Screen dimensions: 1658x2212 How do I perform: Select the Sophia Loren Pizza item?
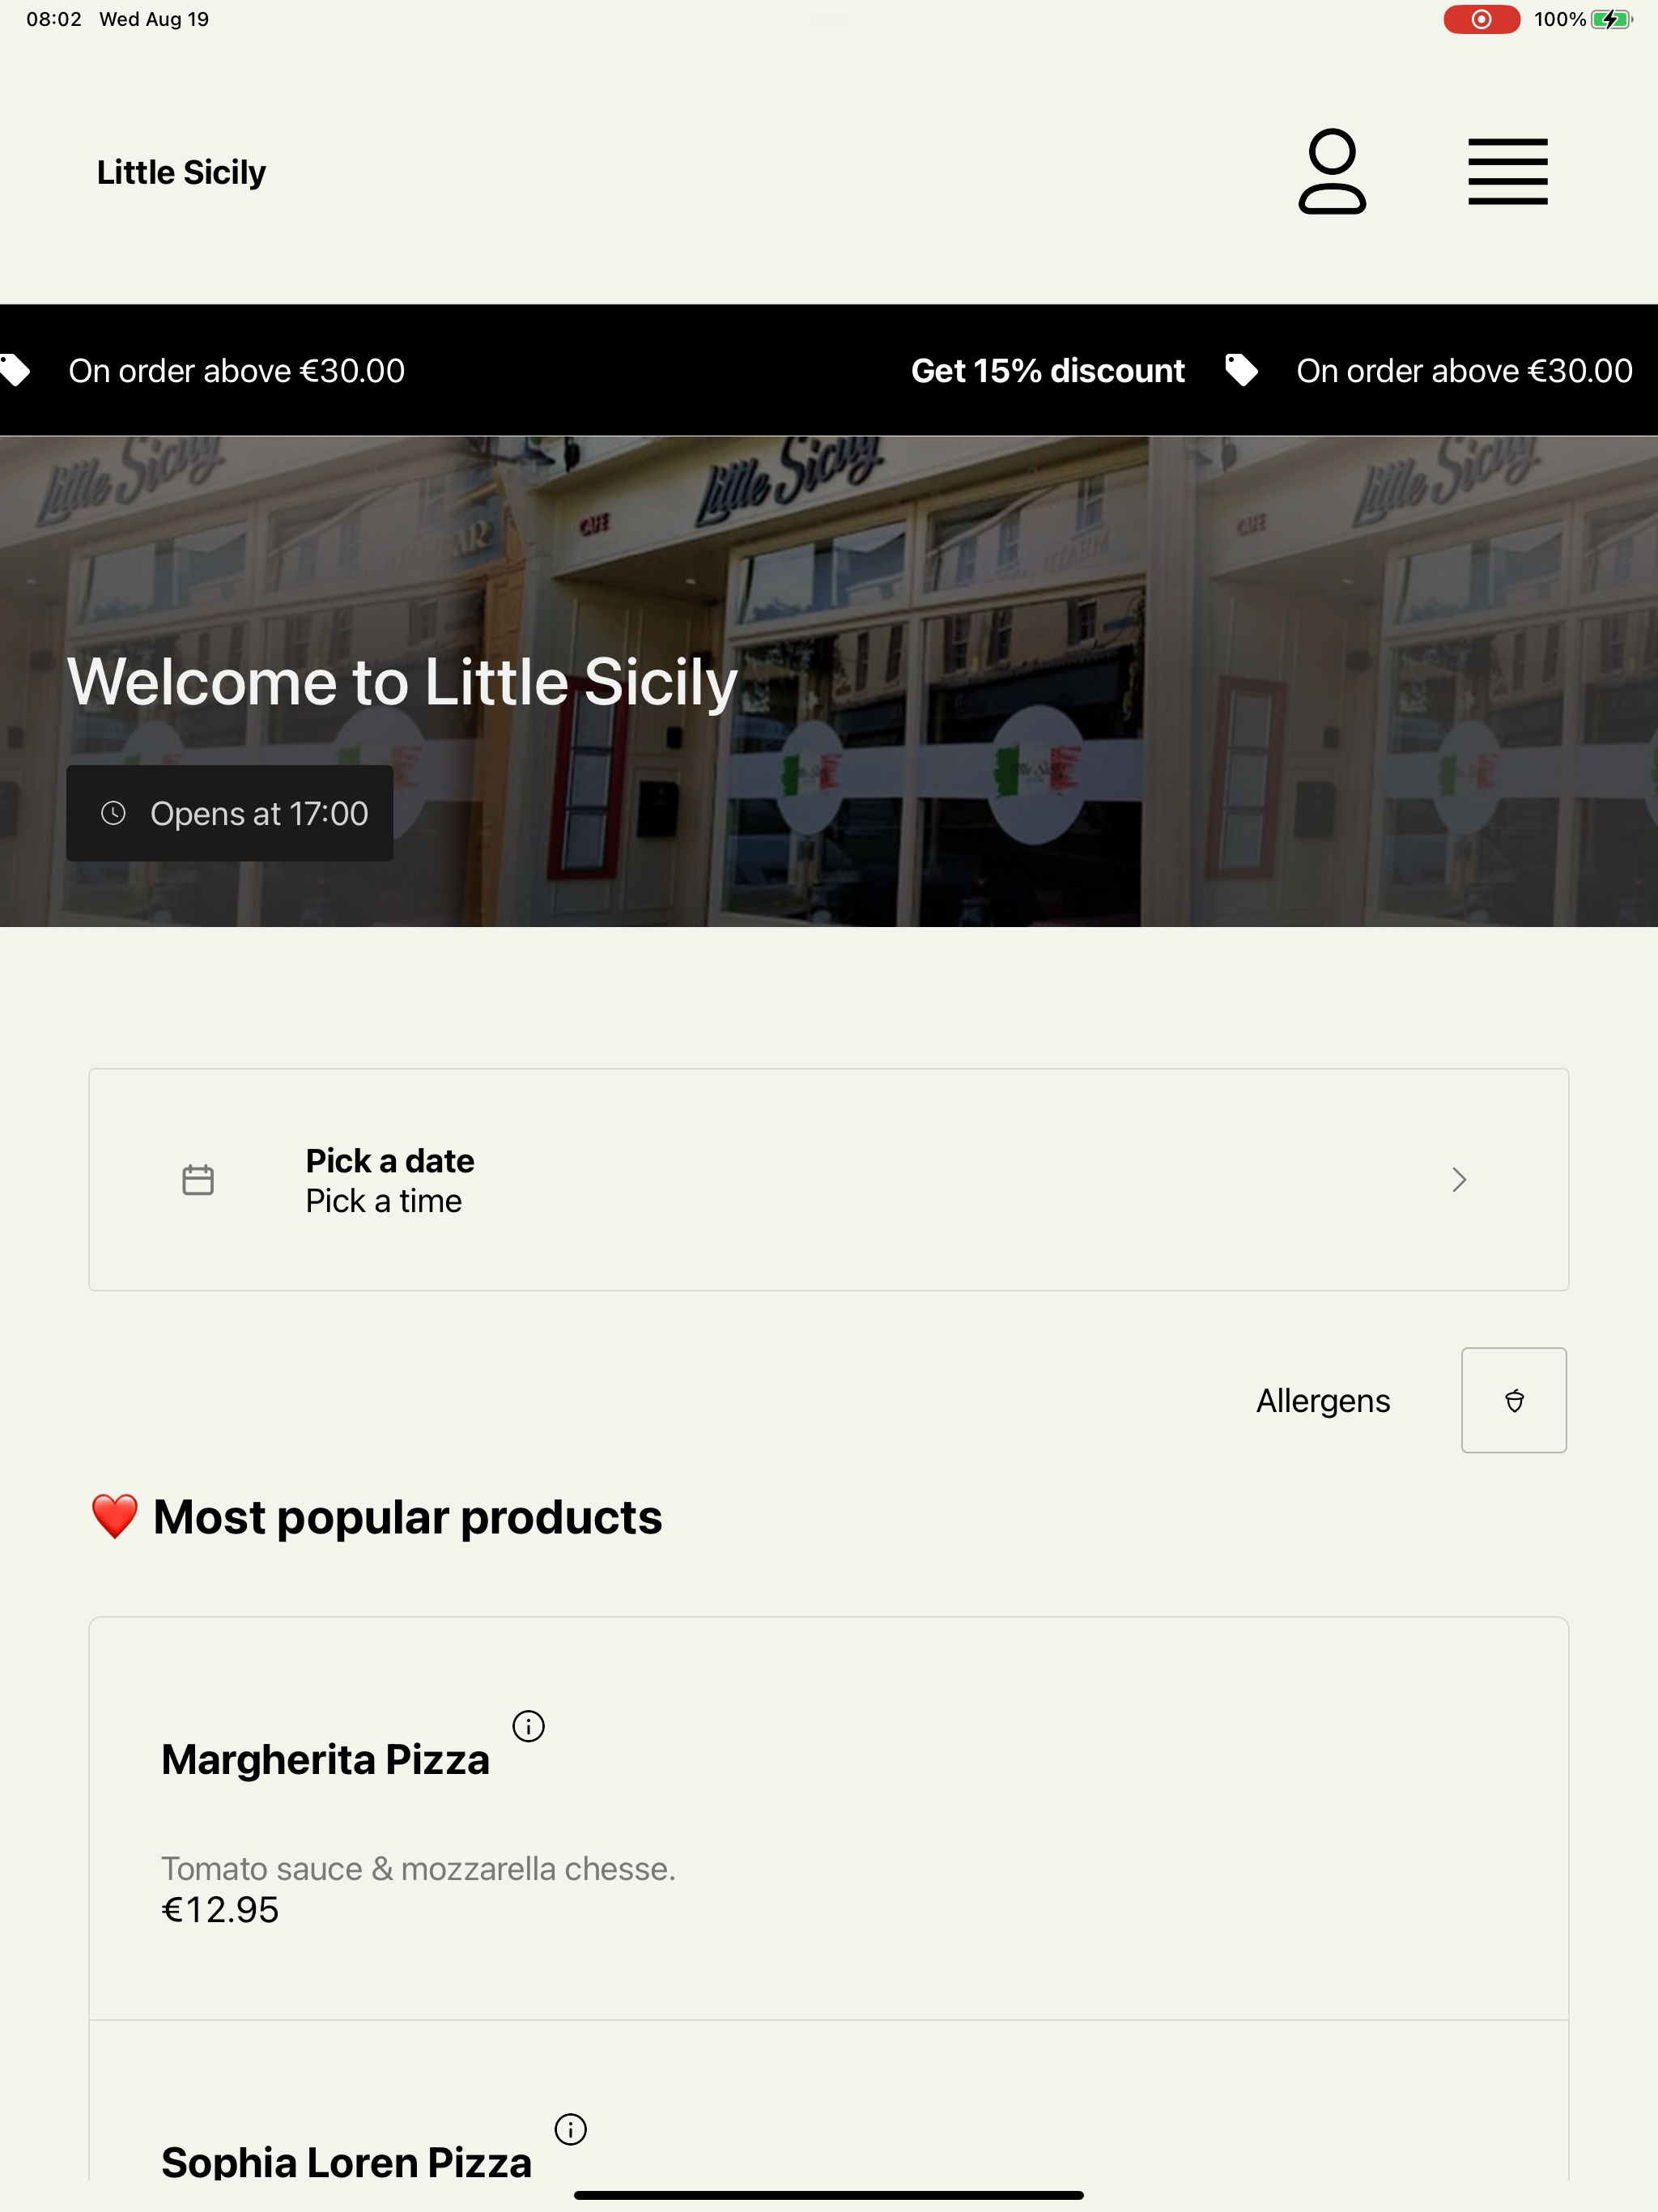click(x=828, y=2100)
